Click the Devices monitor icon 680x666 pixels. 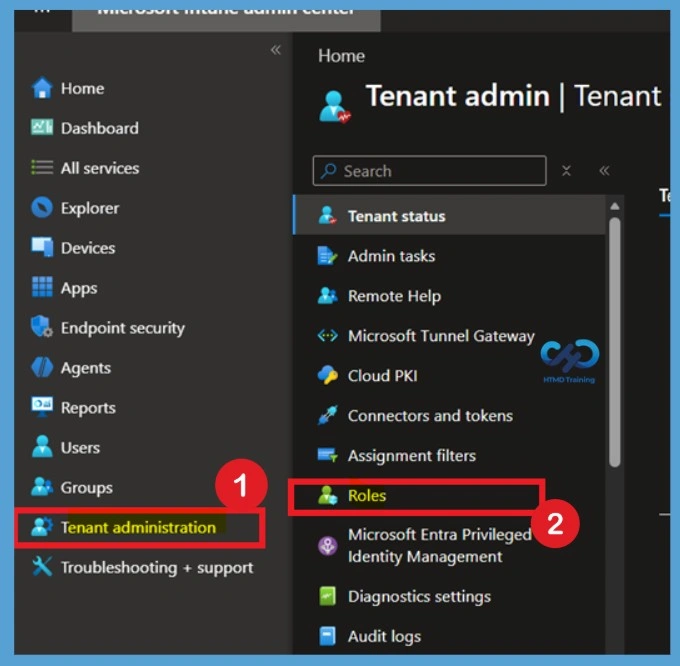[42, 247]
